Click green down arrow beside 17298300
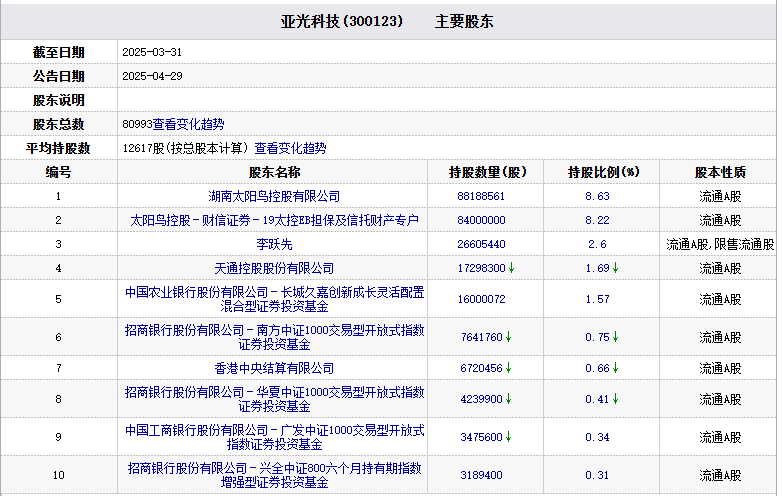Viewport: 782px width, 496px height. pyautogui.click(x=512, y=268)
